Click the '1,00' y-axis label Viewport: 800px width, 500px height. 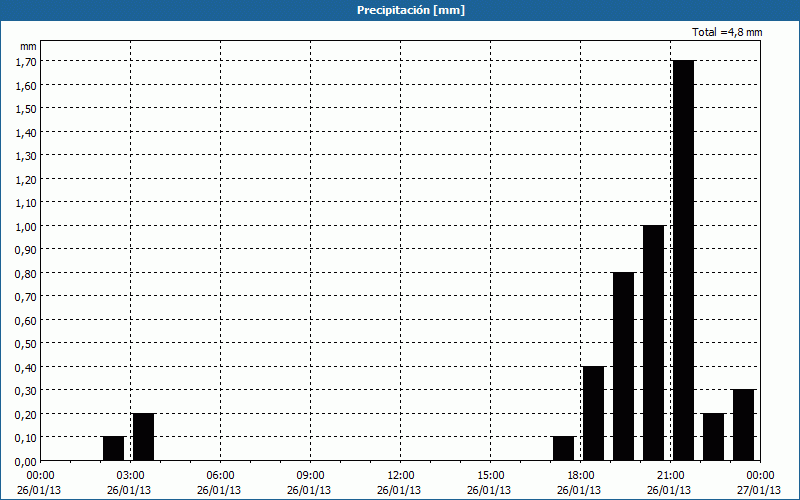click(26, 226)
